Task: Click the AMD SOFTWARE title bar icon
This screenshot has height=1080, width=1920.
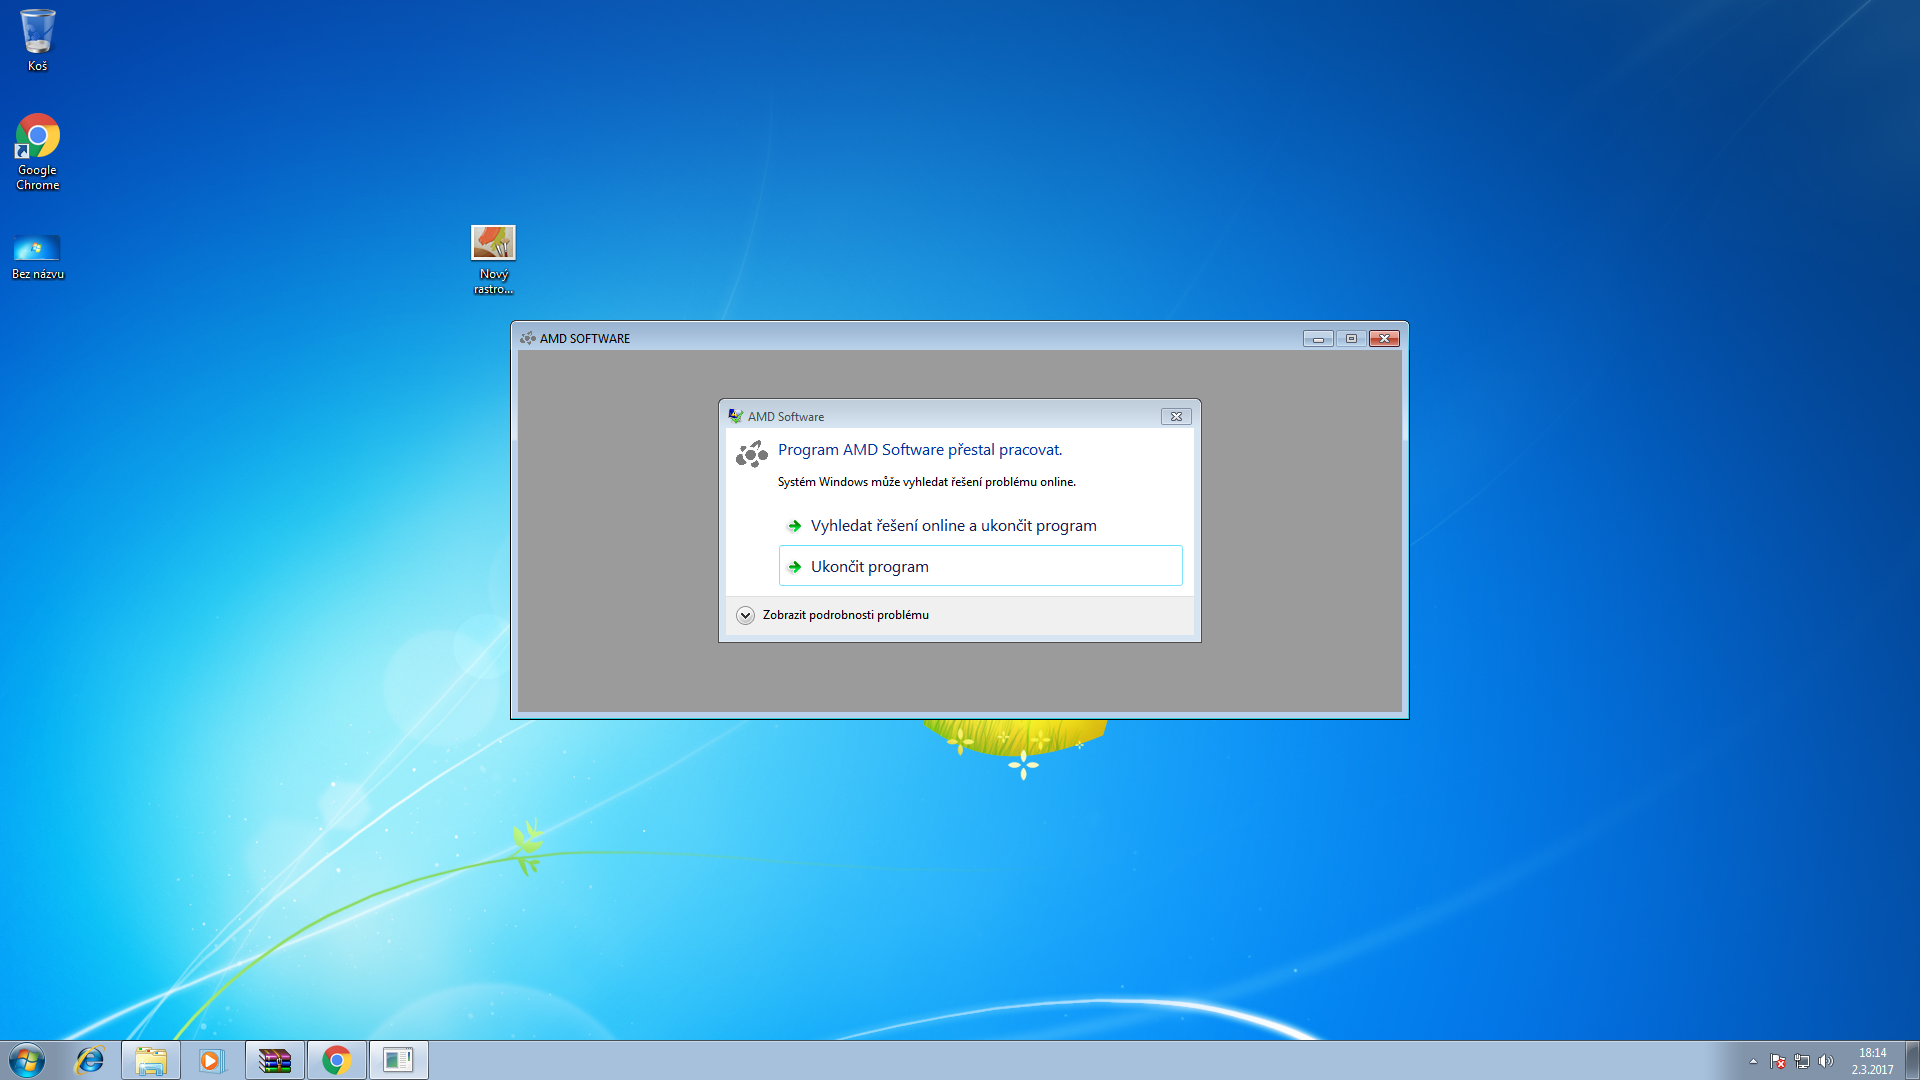Action: [528, 338]
